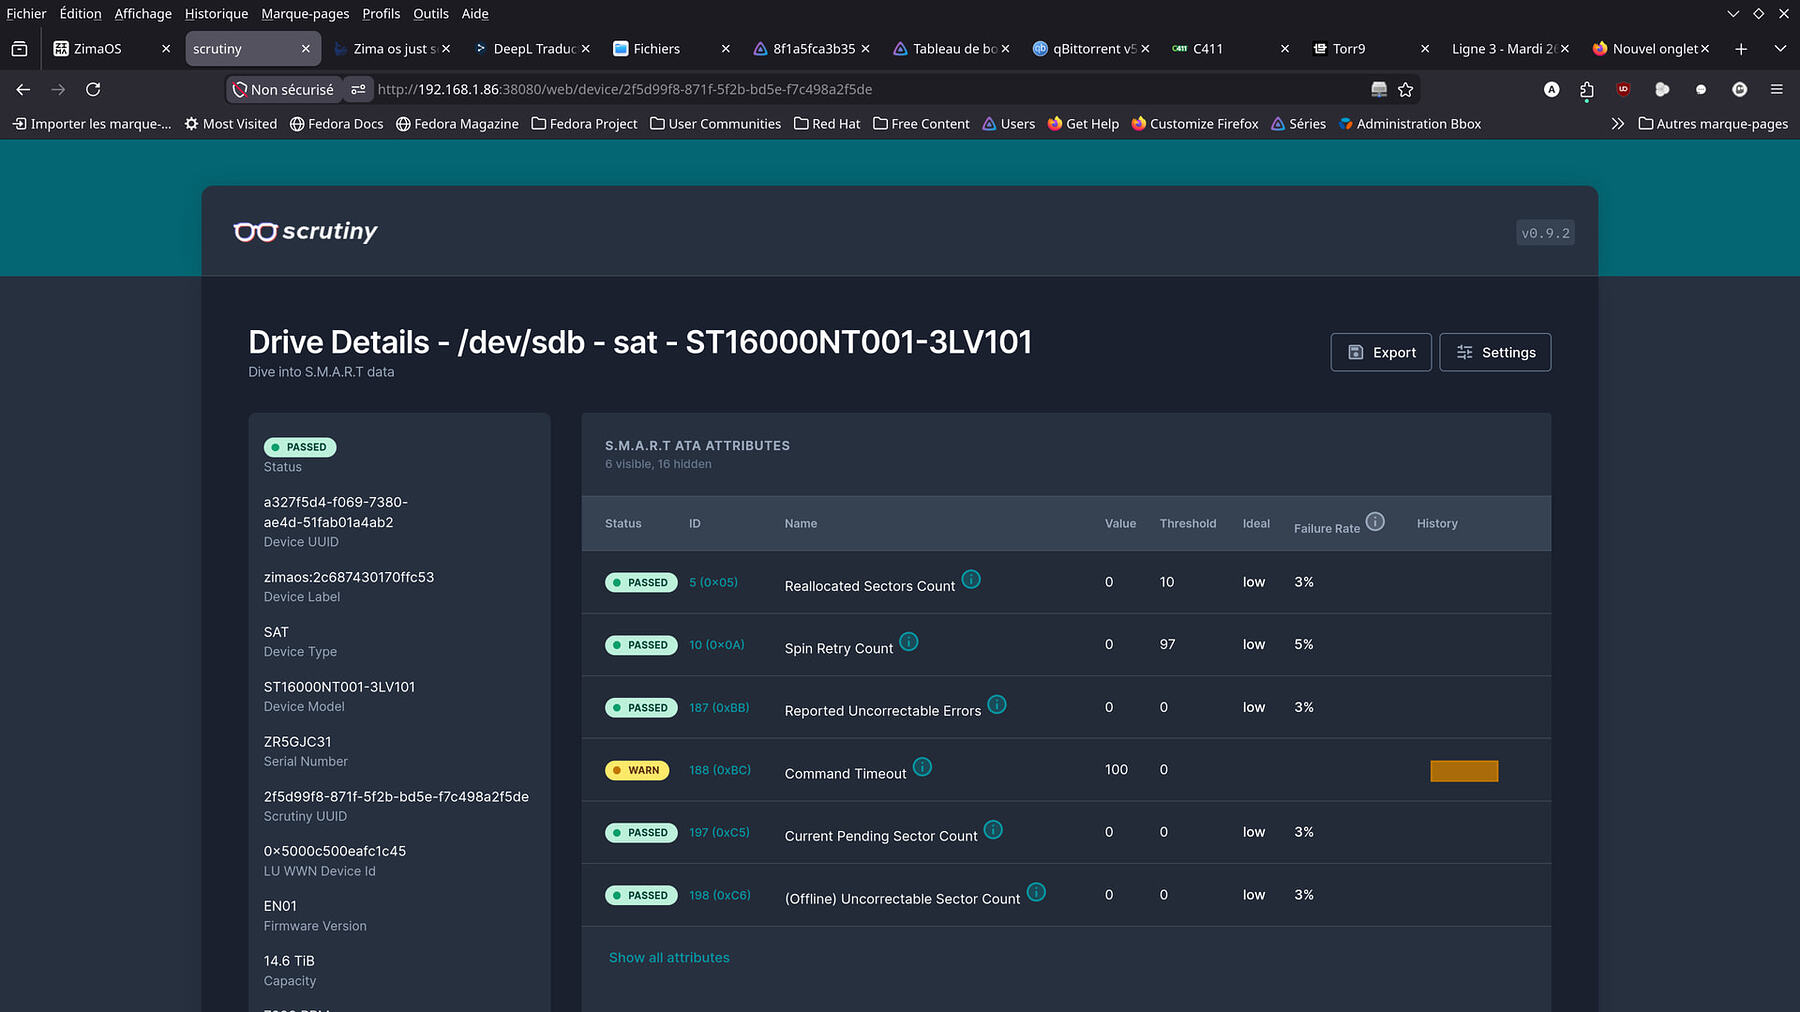Open Customize Firefox bookmark
This screenshot has height=1012, width=1800.
(x=1195, y=124)
